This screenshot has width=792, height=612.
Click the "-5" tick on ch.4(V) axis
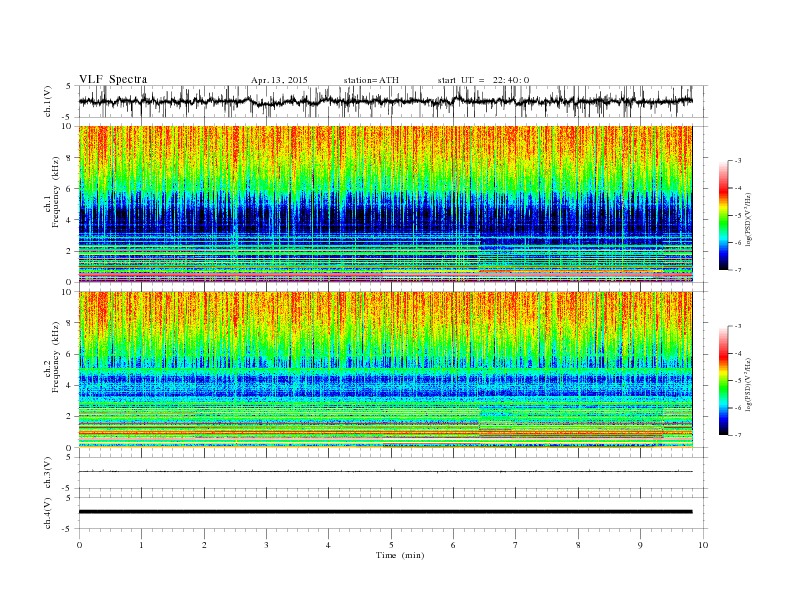tap(68, 529)
